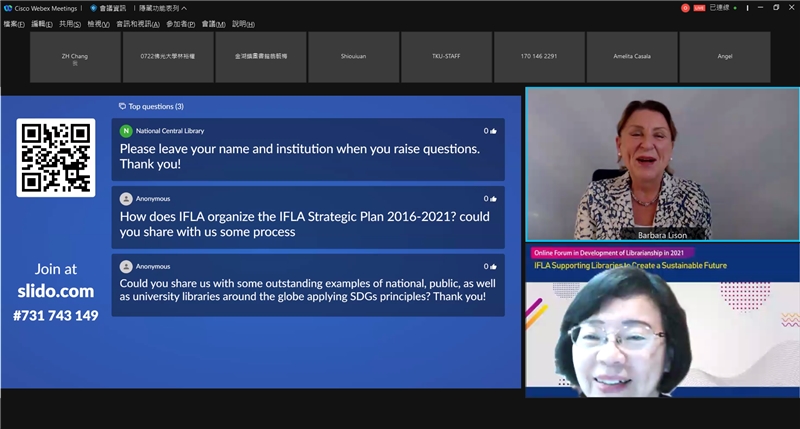
Task: Click Anonymous avatar on IFLA Strategic Plan question
Action: pos(126,199)
